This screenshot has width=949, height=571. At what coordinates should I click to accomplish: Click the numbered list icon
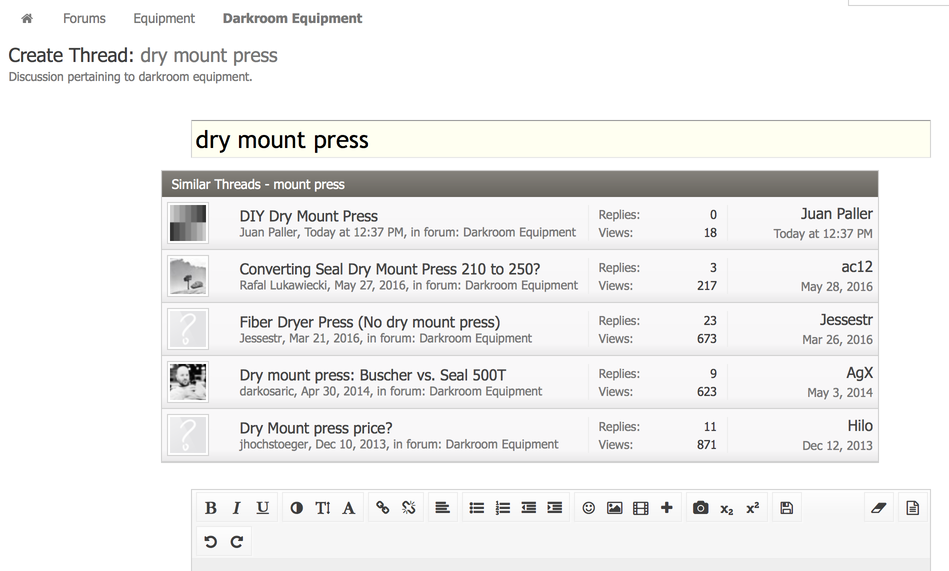(x=502, y=508)
